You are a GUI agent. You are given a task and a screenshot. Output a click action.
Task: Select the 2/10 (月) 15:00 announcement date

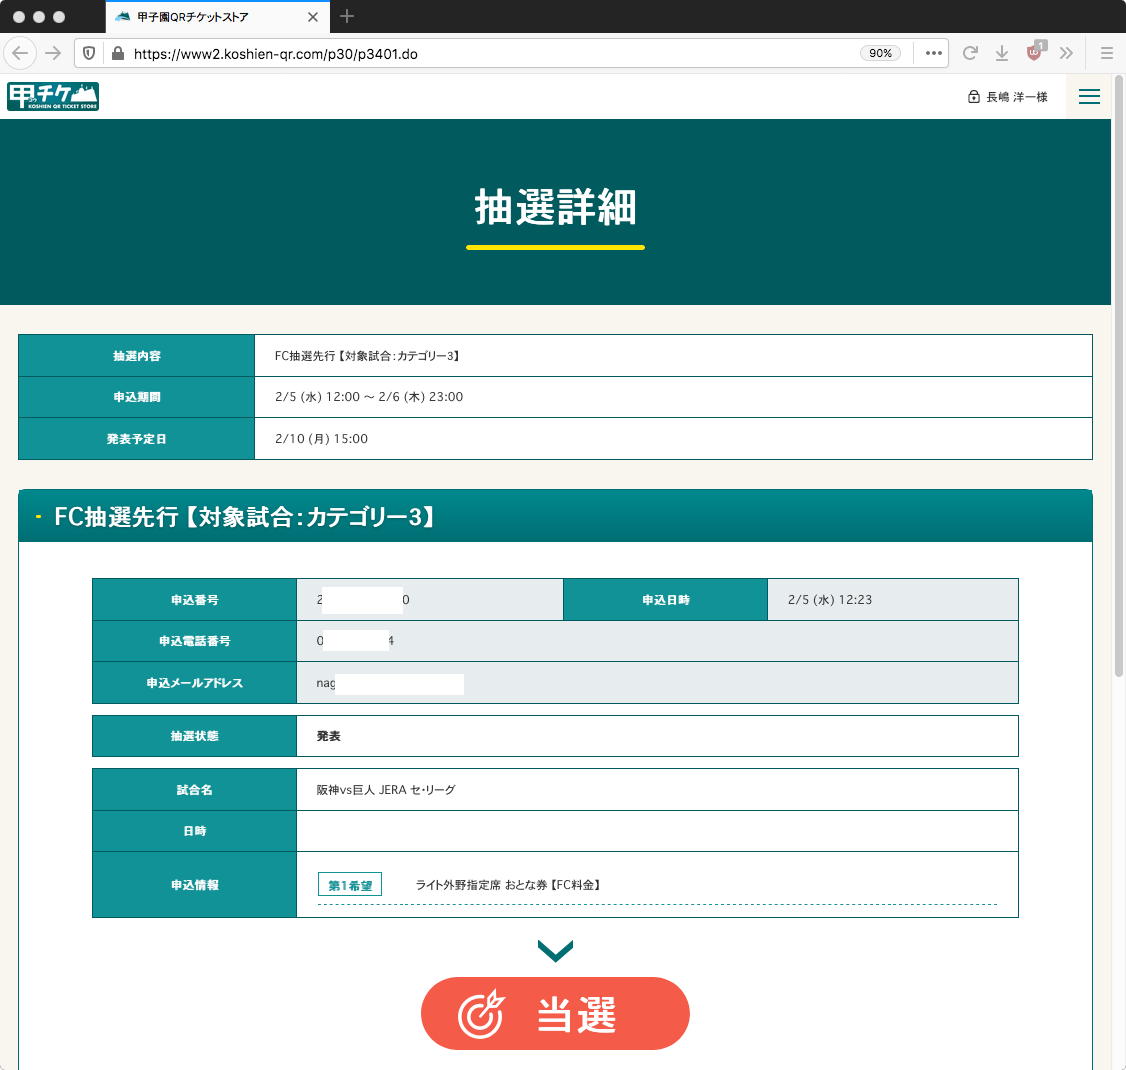coord(321,439)
